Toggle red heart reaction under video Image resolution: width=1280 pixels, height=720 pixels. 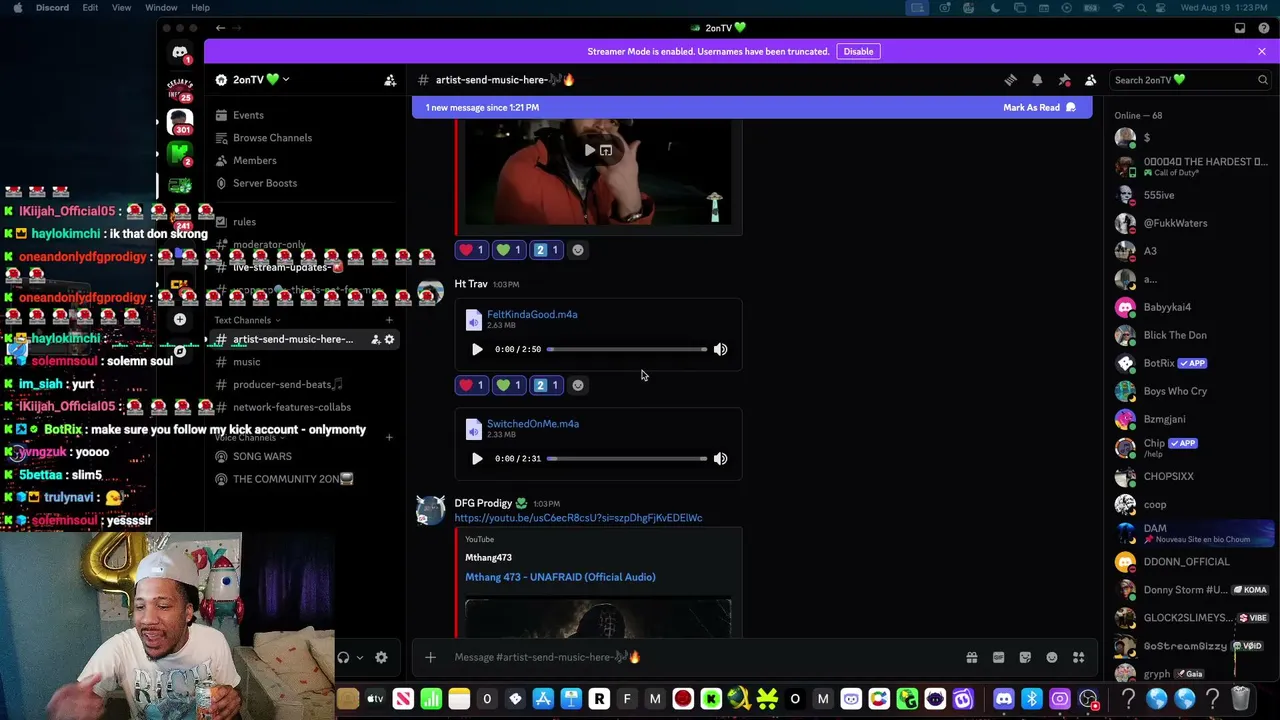pos(471,250)
